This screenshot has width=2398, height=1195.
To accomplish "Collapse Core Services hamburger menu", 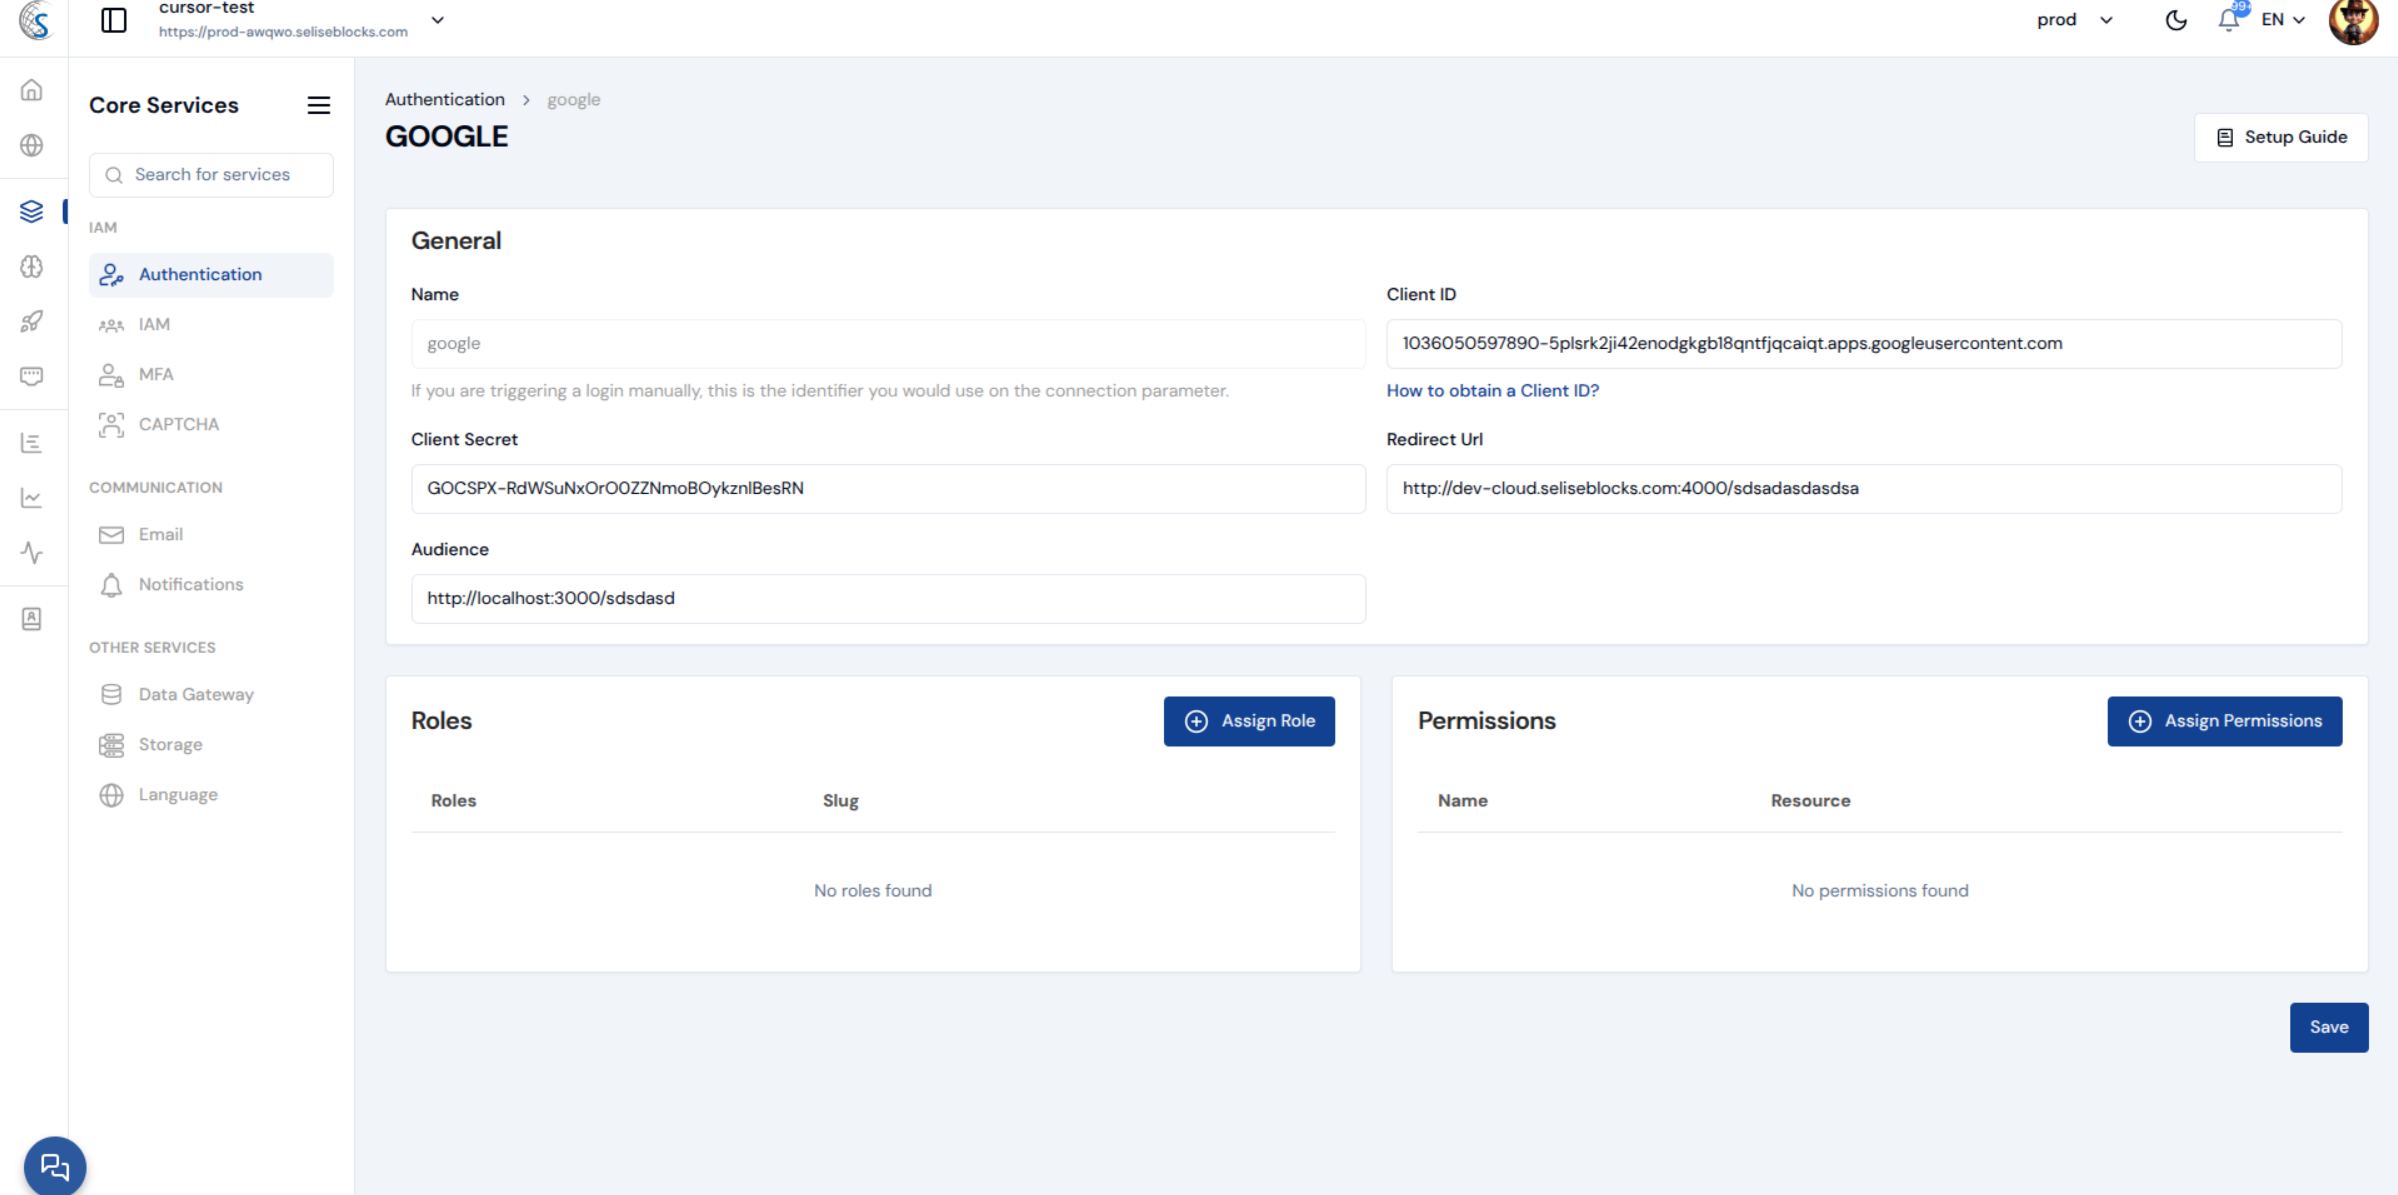I will 318,105.
